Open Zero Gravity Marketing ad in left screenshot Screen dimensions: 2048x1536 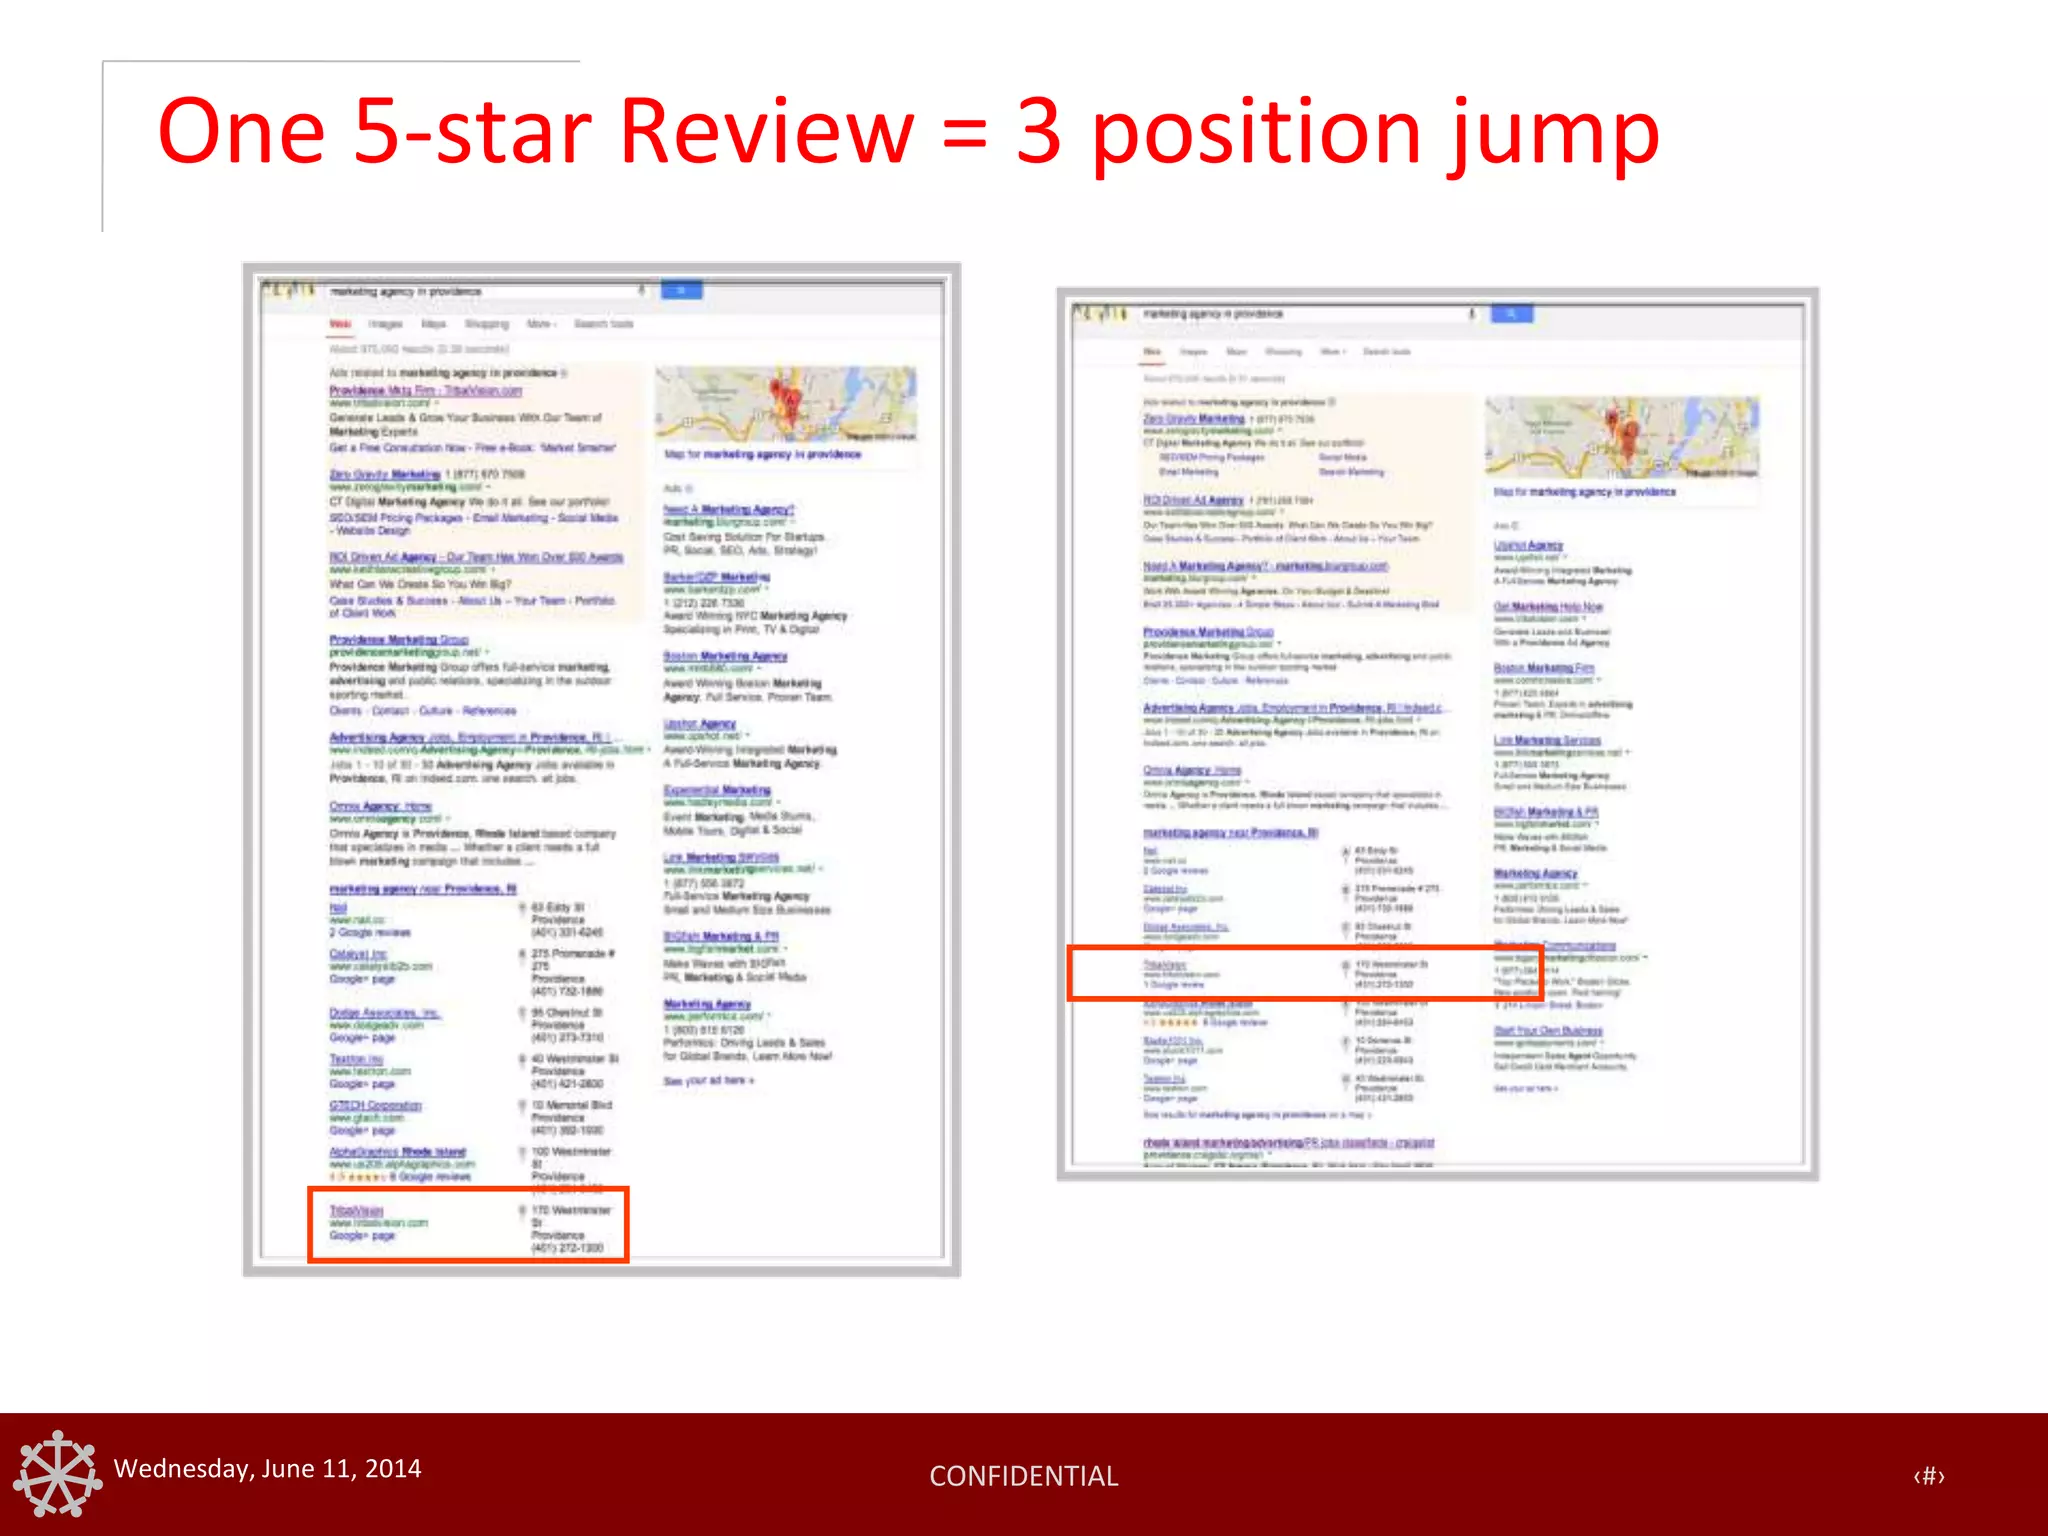(385, 474)
